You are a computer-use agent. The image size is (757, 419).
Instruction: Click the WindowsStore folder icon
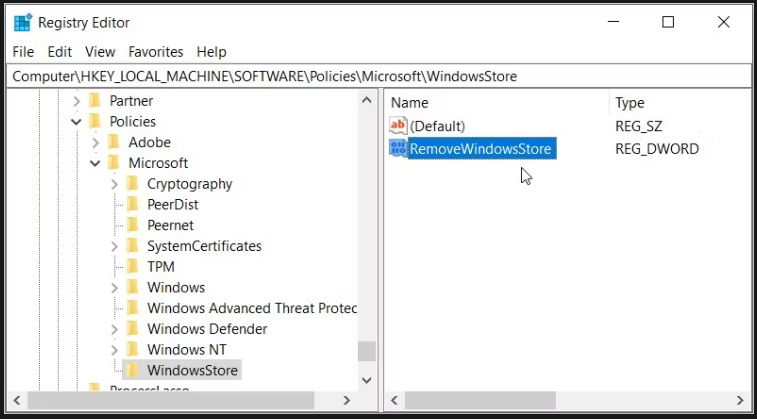point(133,370)
